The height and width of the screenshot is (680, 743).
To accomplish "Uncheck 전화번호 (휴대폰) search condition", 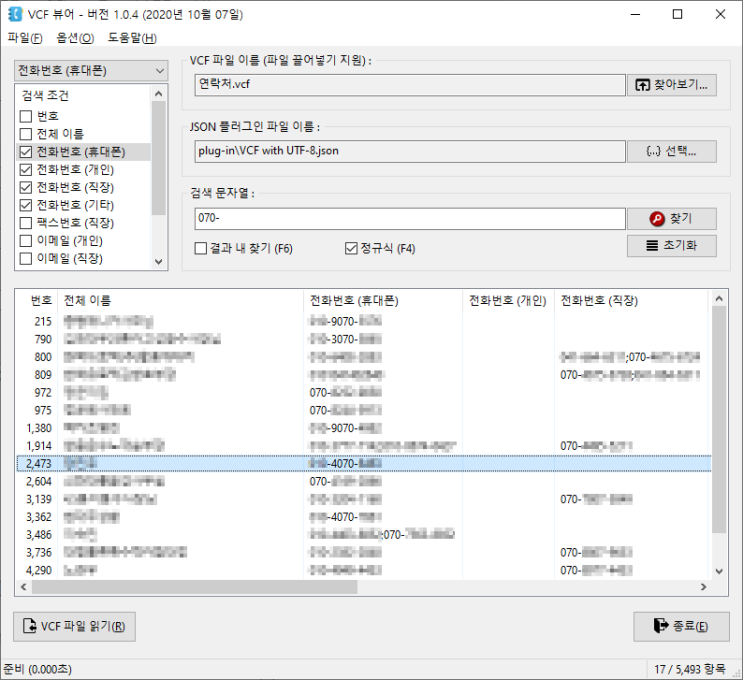I will click(x=26, y=152).
